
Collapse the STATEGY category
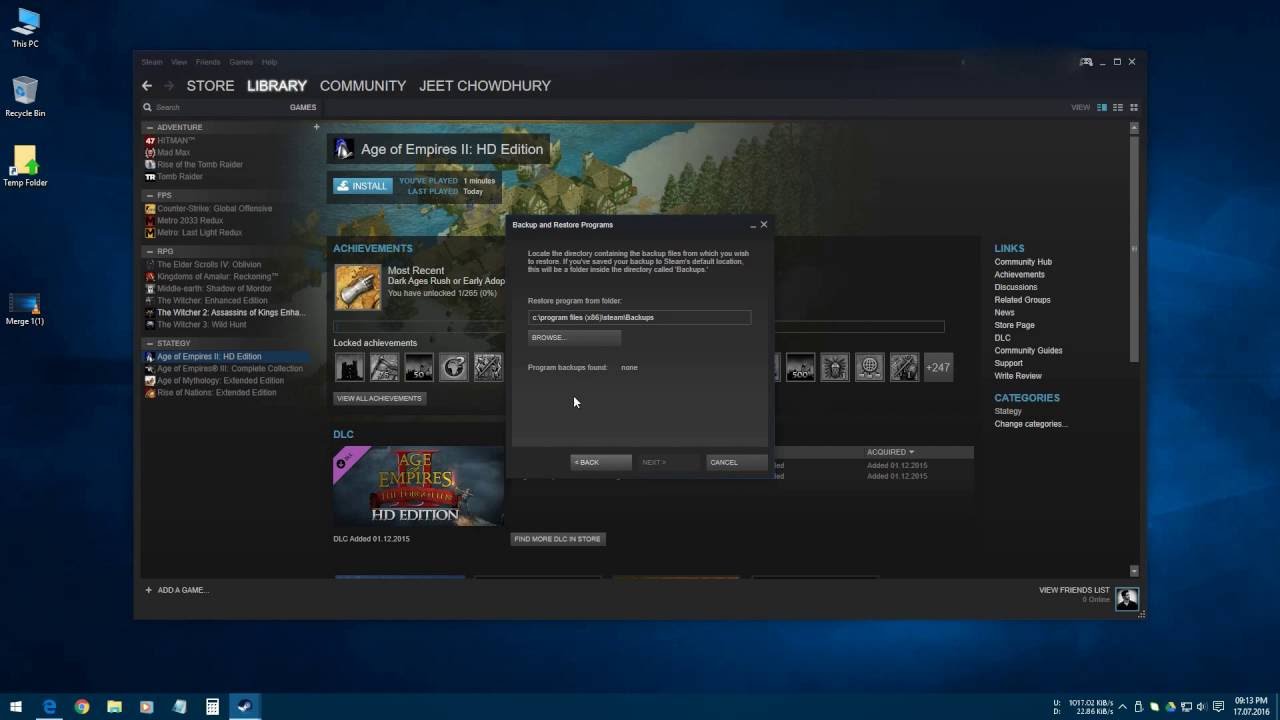point(150,344)
